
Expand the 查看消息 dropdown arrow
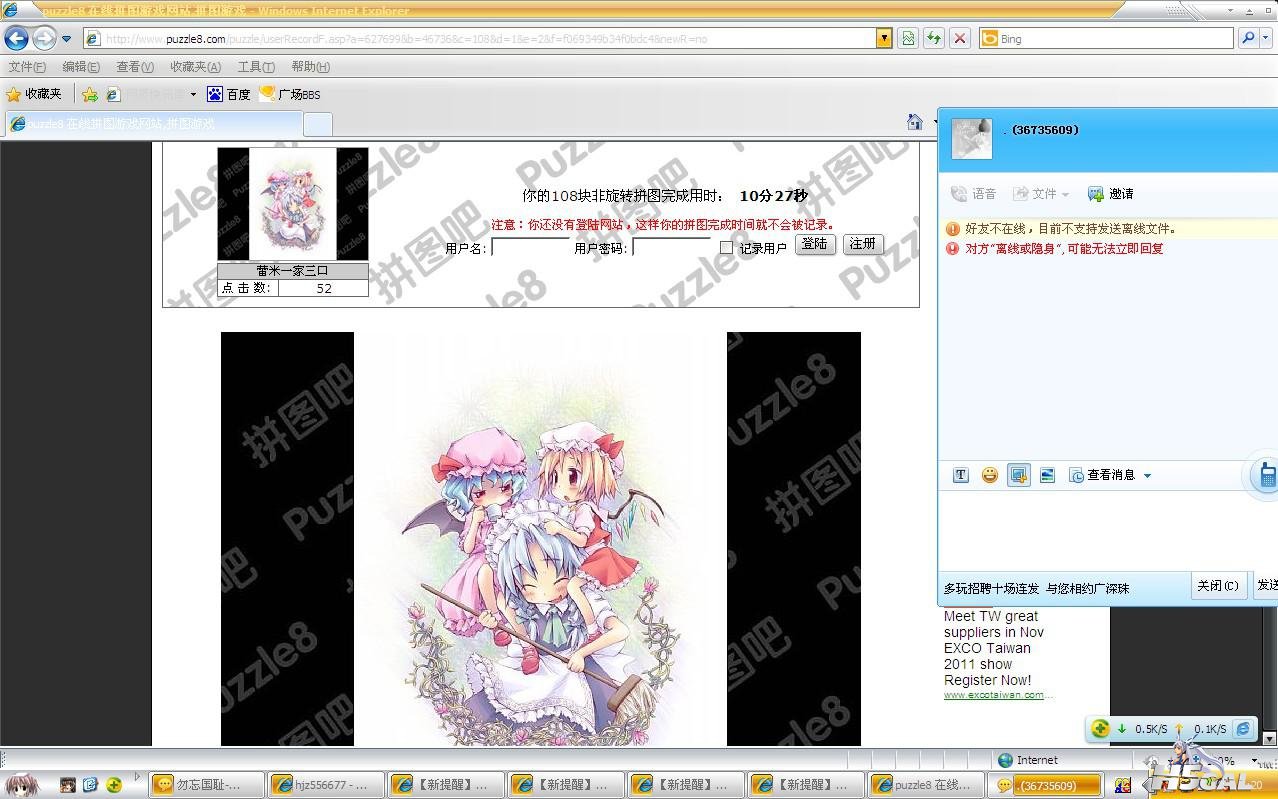[x=1147, y=476]
